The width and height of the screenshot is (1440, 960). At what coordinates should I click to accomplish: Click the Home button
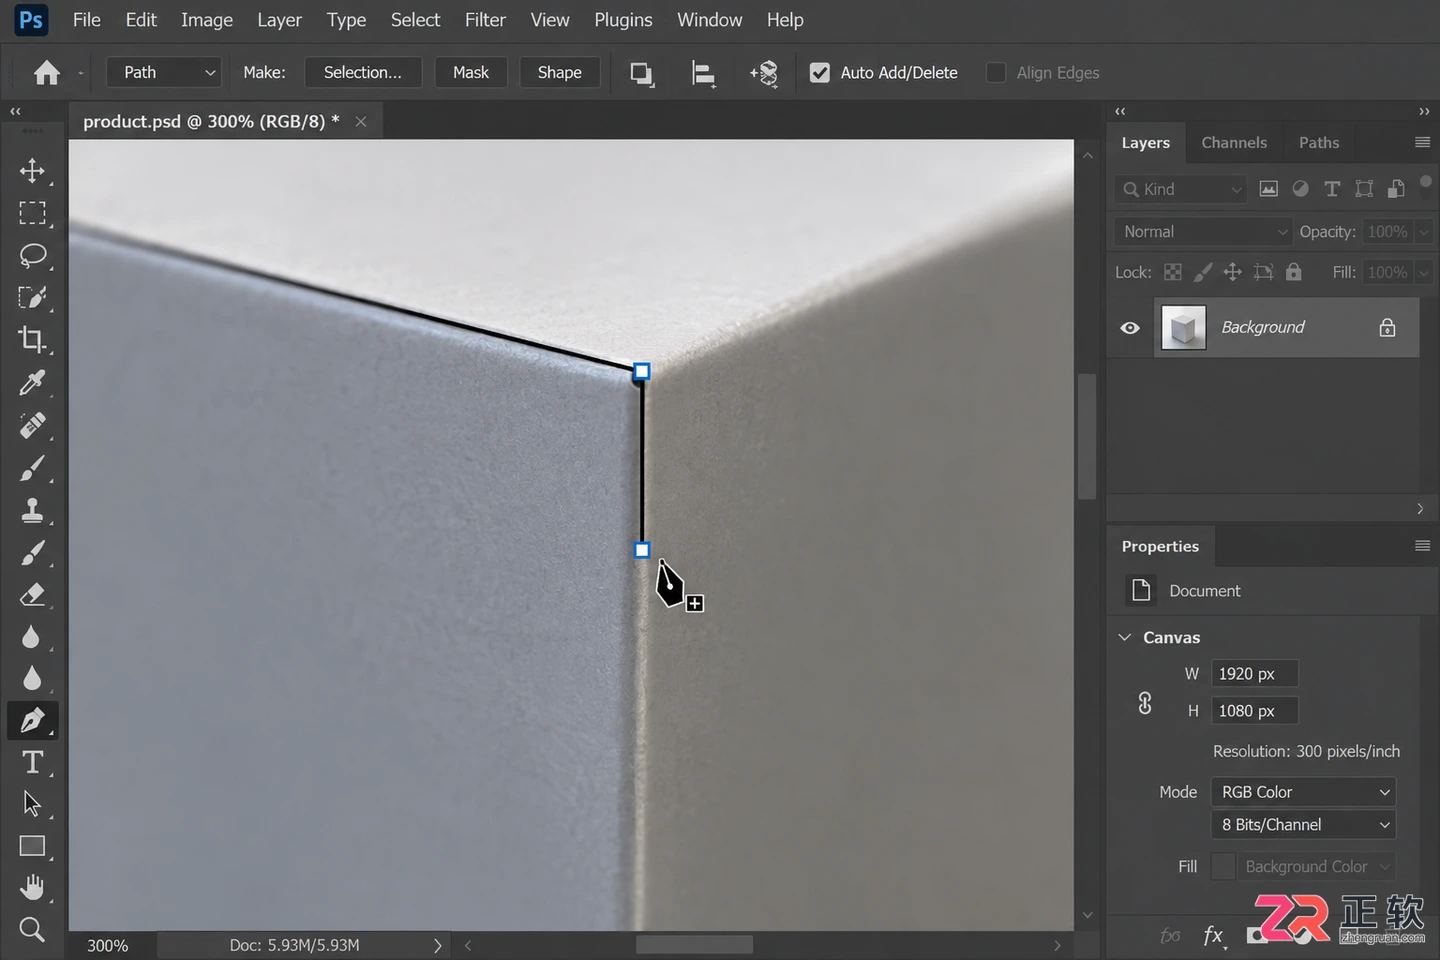47,73
